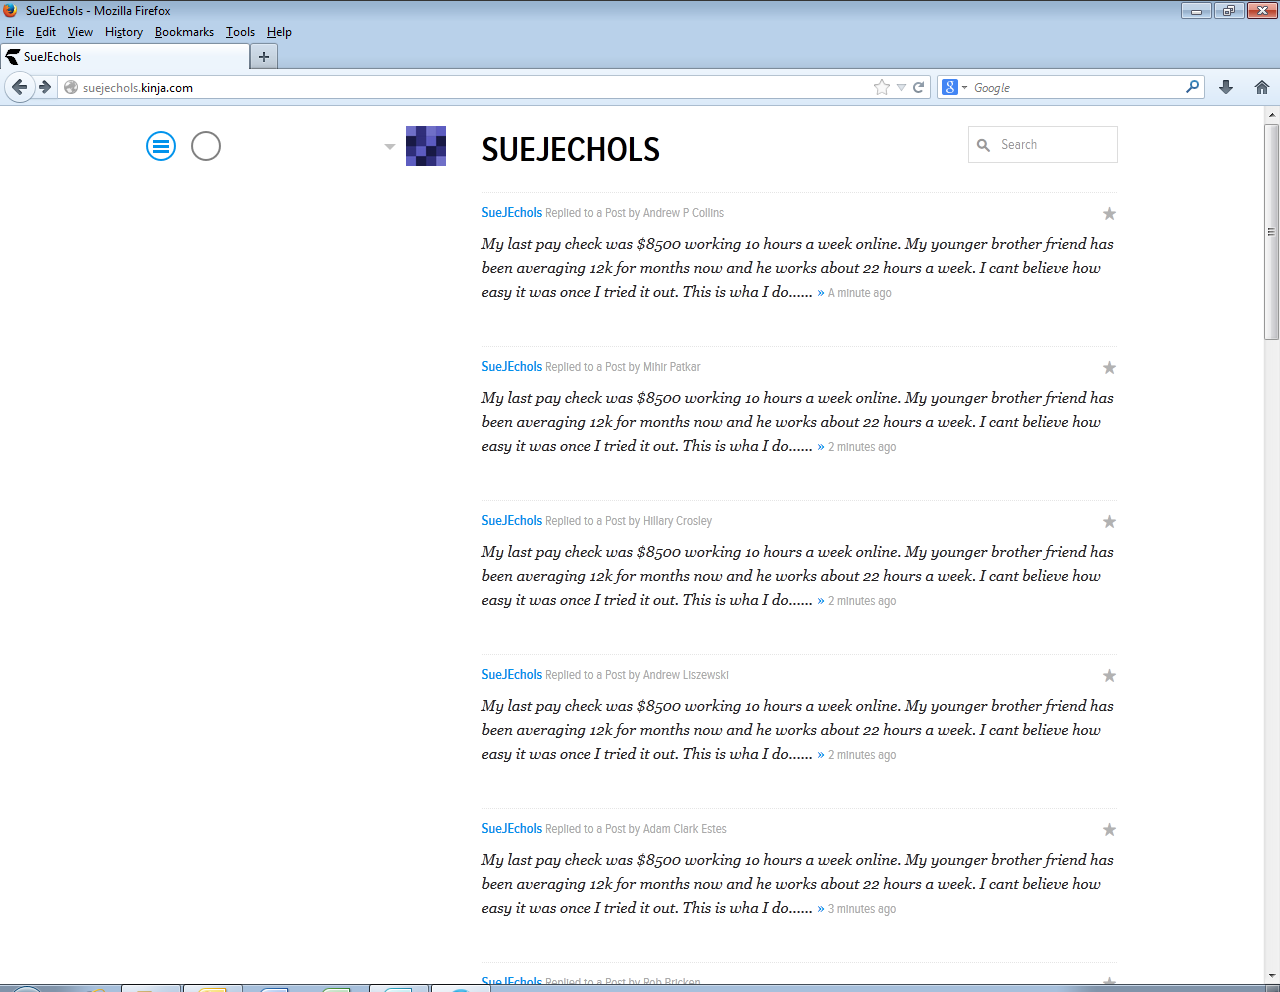Go to the Home page icon
Image resolution: width=1280 pixels, height=992 pixels.
1262,87
